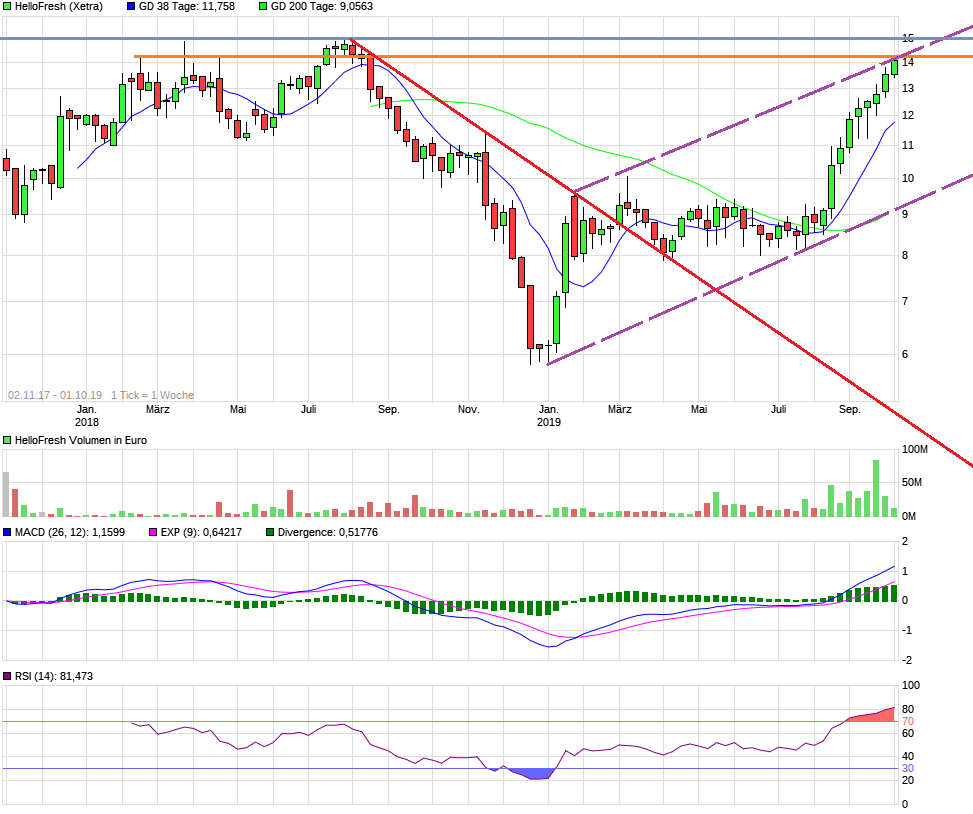Click the Jan. 2018 time axis label

coord(87,416)
